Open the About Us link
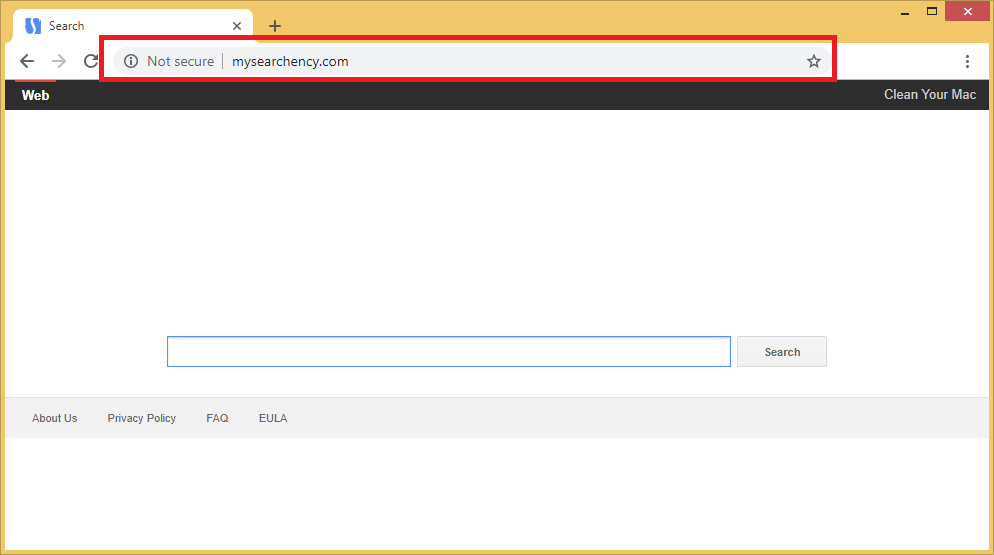This screenshot has width=994, height=555. 55,418
